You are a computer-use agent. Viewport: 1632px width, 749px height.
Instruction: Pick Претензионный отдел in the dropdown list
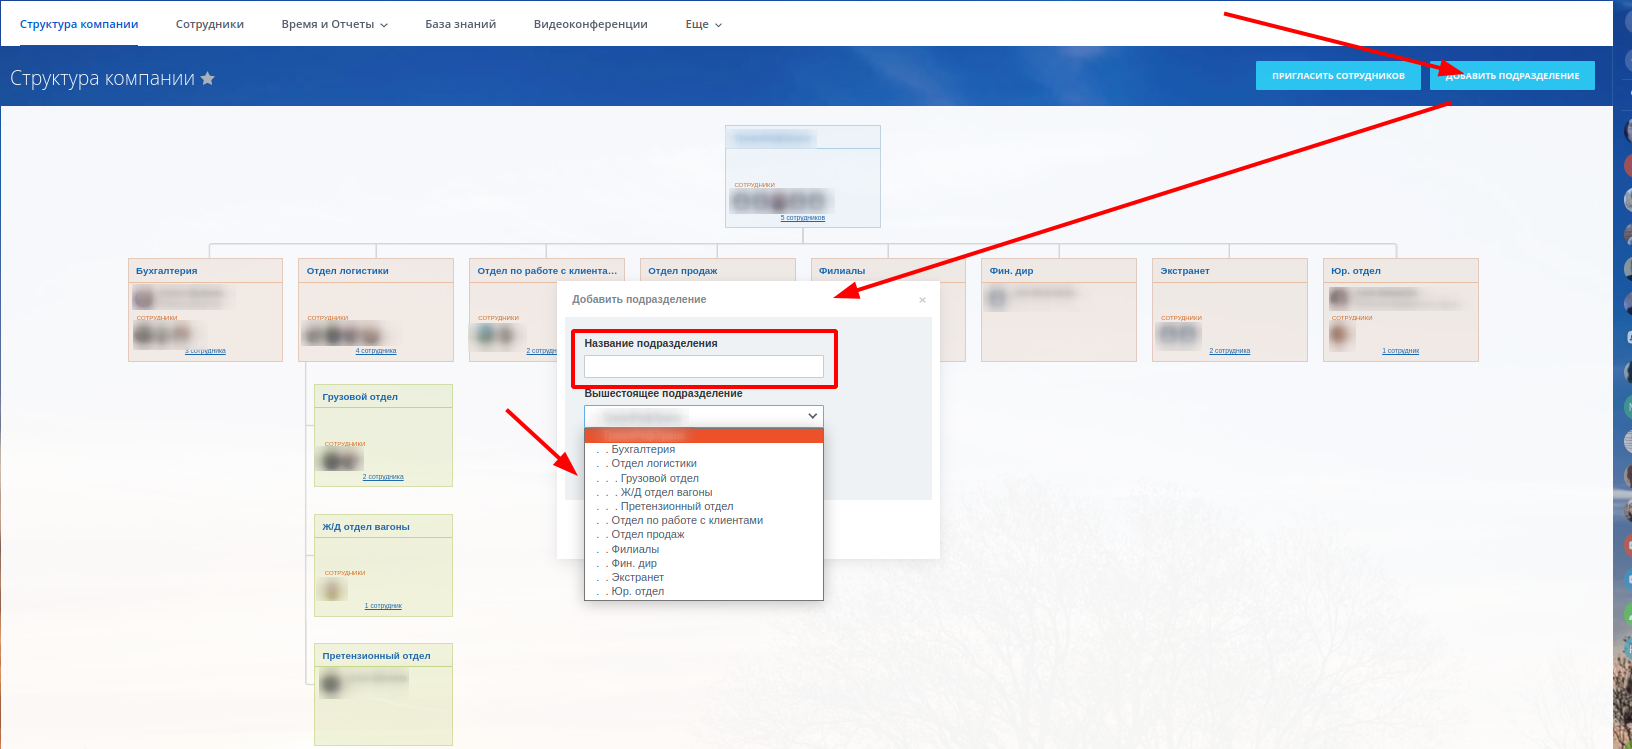point(677,507)
